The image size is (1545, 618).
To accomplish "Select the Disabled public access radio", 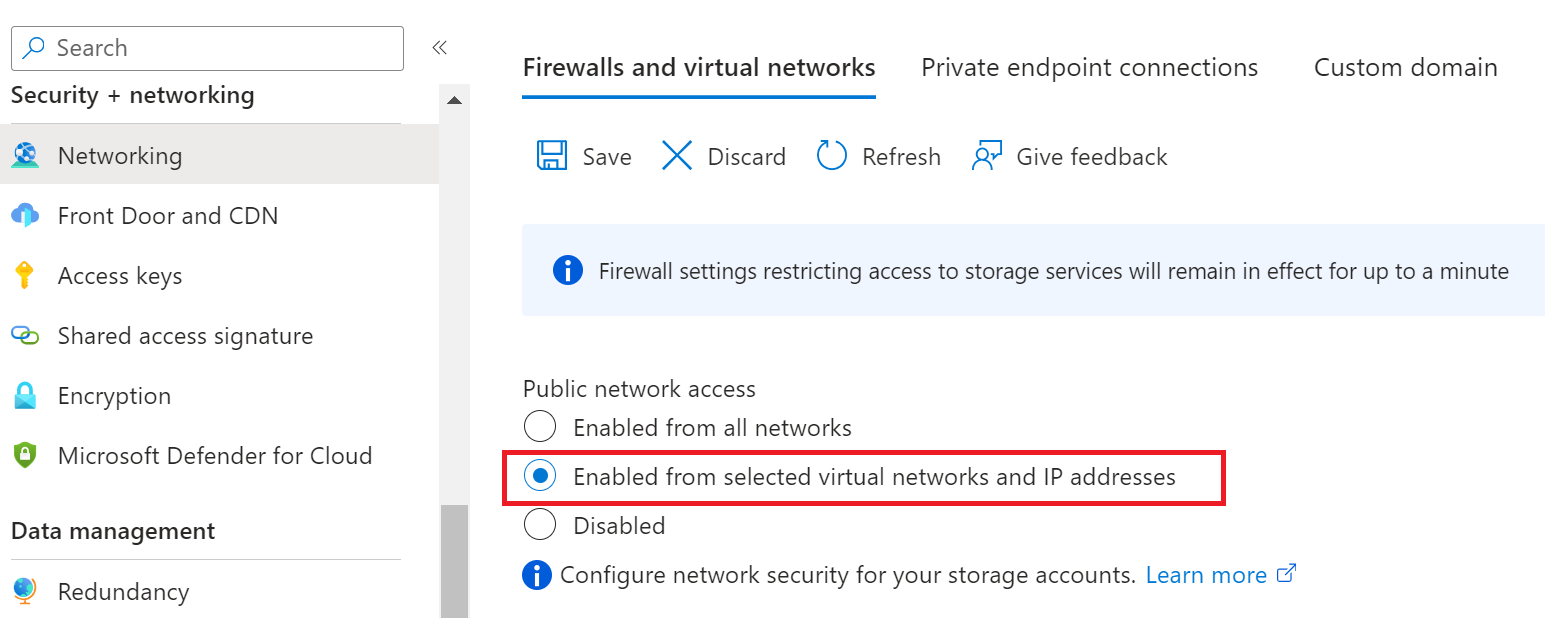I will coord(540,525).
